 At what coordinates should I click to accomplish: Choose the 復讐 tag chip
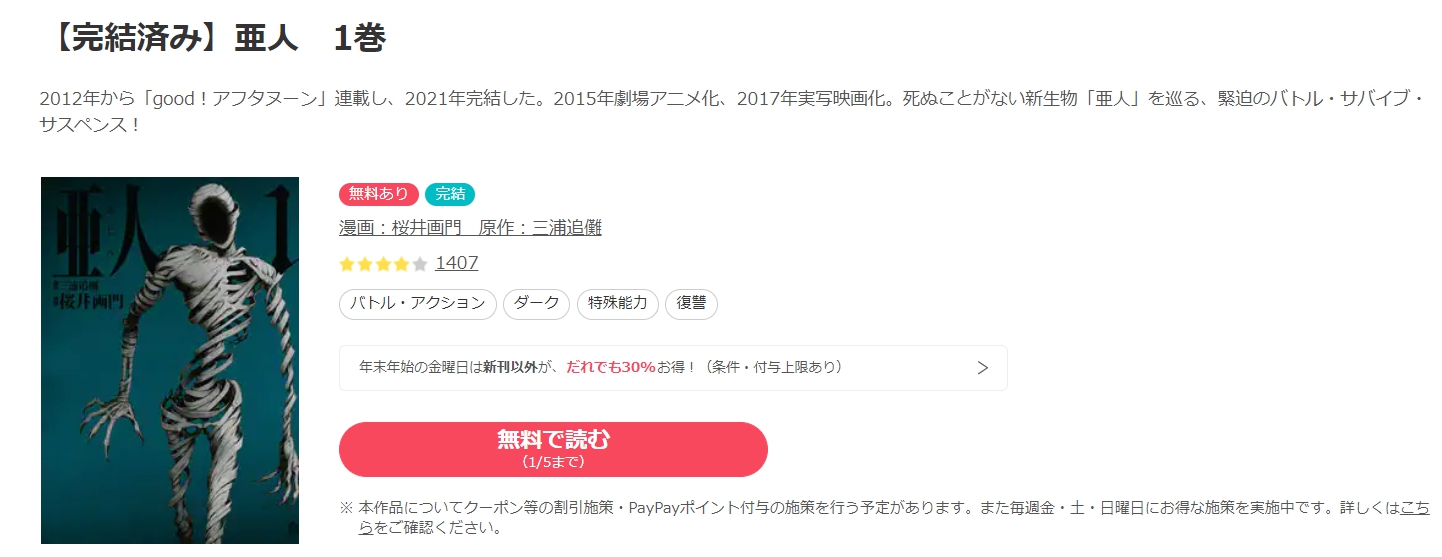click(x=692, y=304)
